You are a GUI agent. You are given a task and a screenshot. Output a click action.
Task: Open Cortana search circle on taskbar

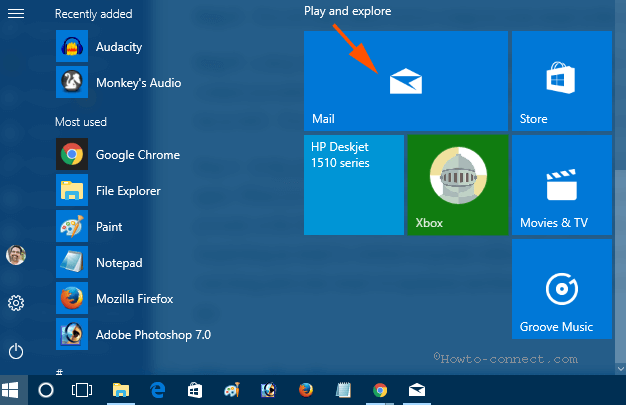coord(46,390)
